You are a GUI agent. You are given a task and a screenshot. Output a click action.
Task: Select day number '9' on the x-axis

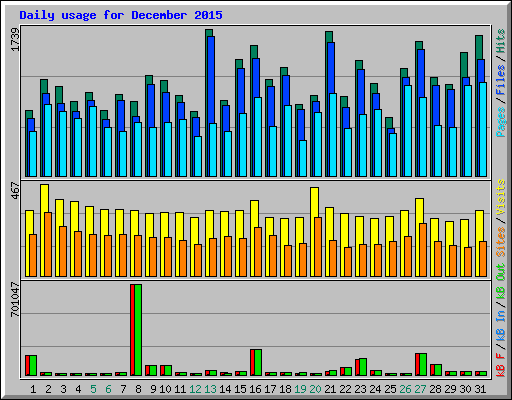tap(153, 389)
